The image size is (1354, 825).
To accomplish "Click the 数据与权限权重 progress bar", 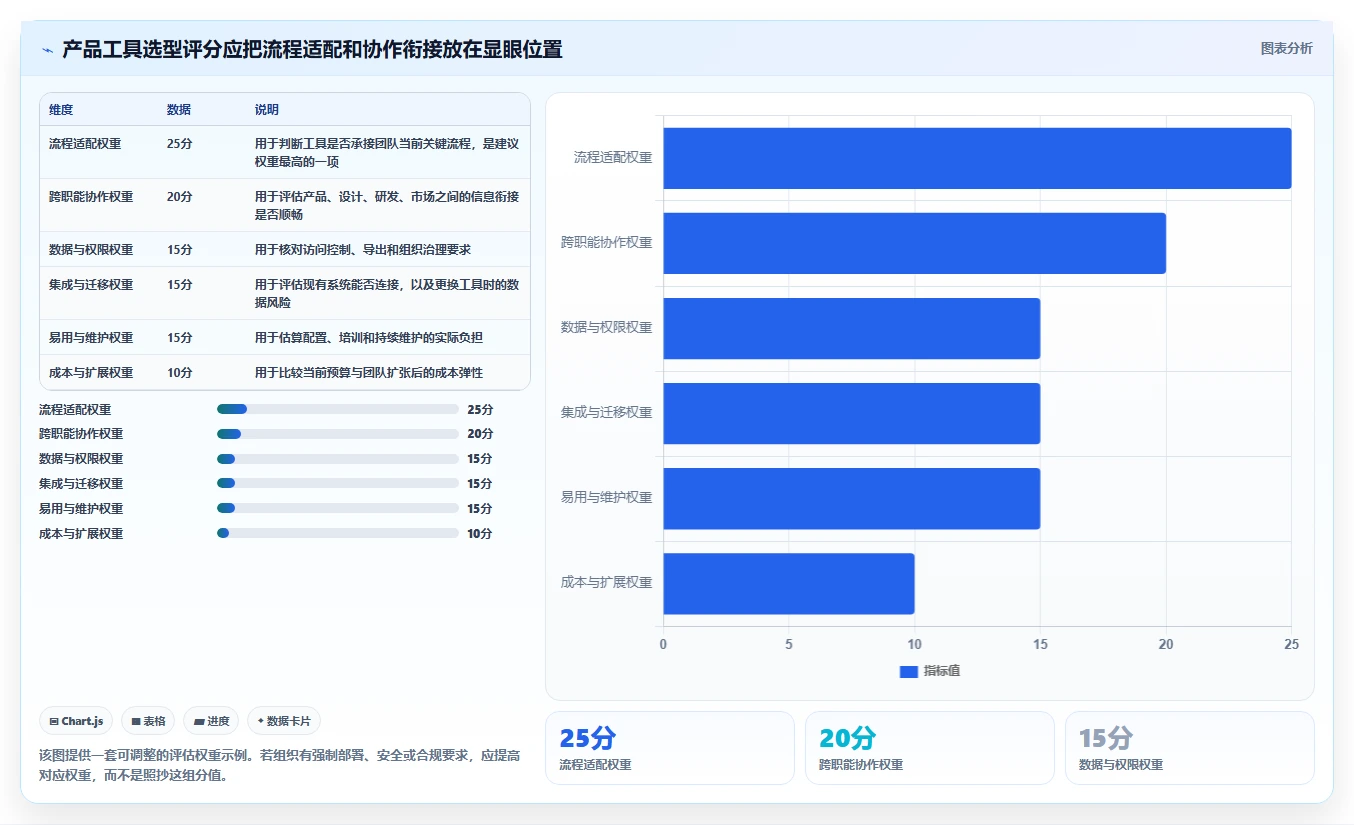I will click(338, 459).
